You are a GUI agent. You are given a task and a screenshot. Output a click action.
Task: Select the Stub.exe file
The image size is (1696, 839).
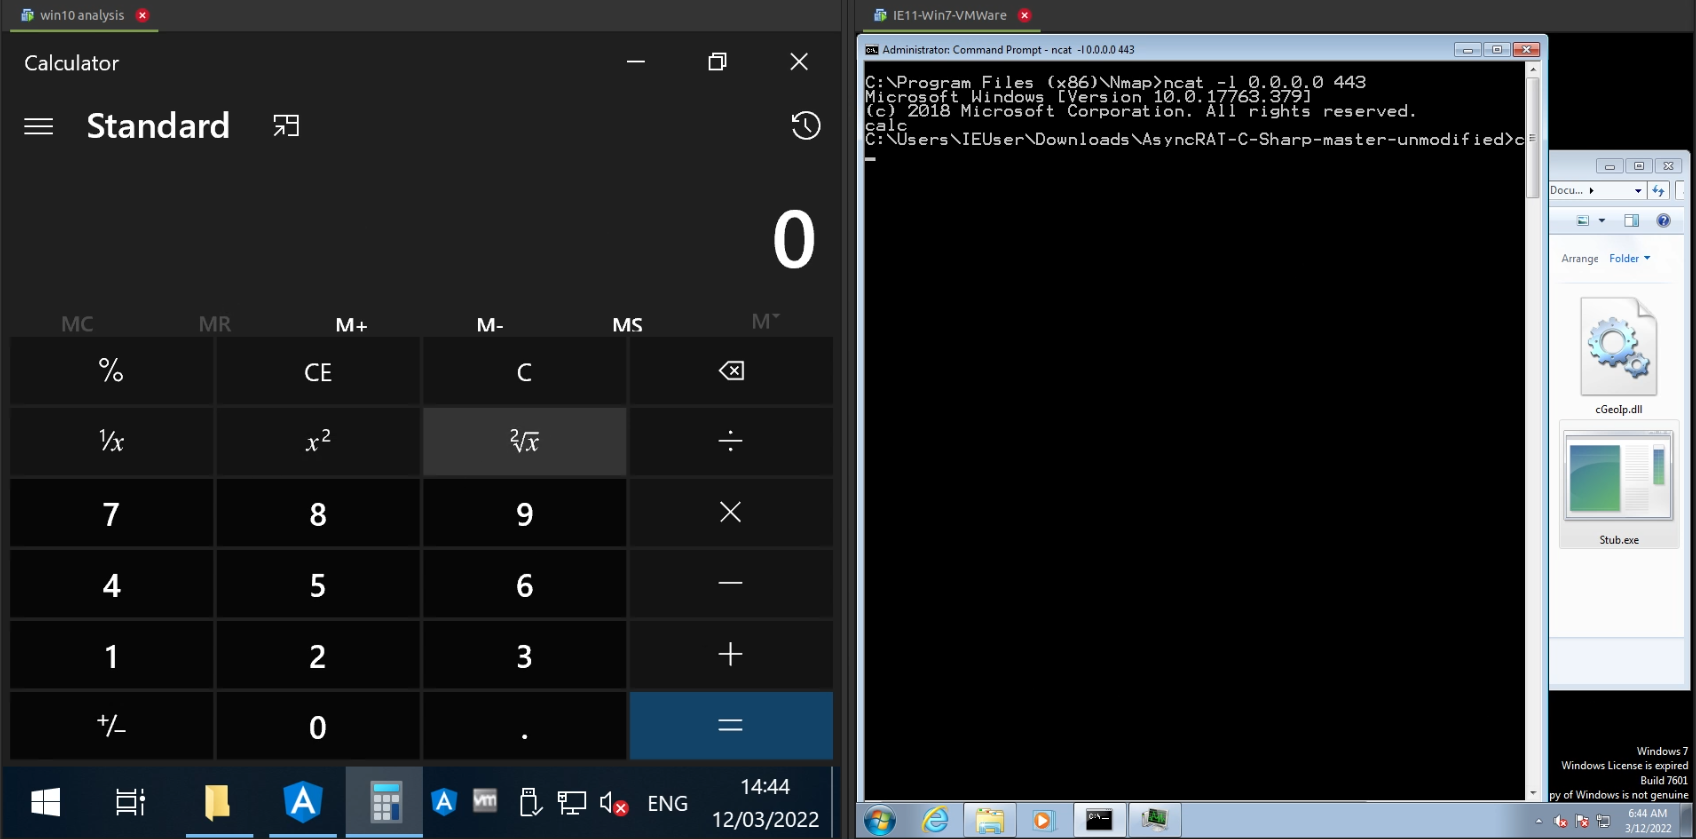click(1618, 486)
